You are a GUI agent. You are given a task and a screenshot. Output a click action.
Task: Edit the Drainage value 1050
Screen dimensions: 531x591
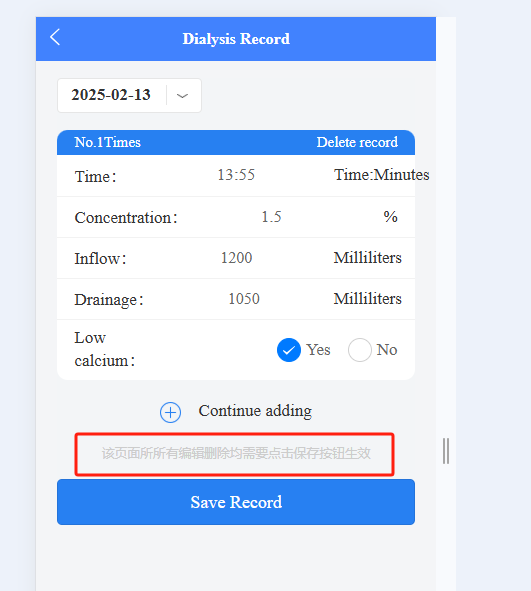click(244, 299)
